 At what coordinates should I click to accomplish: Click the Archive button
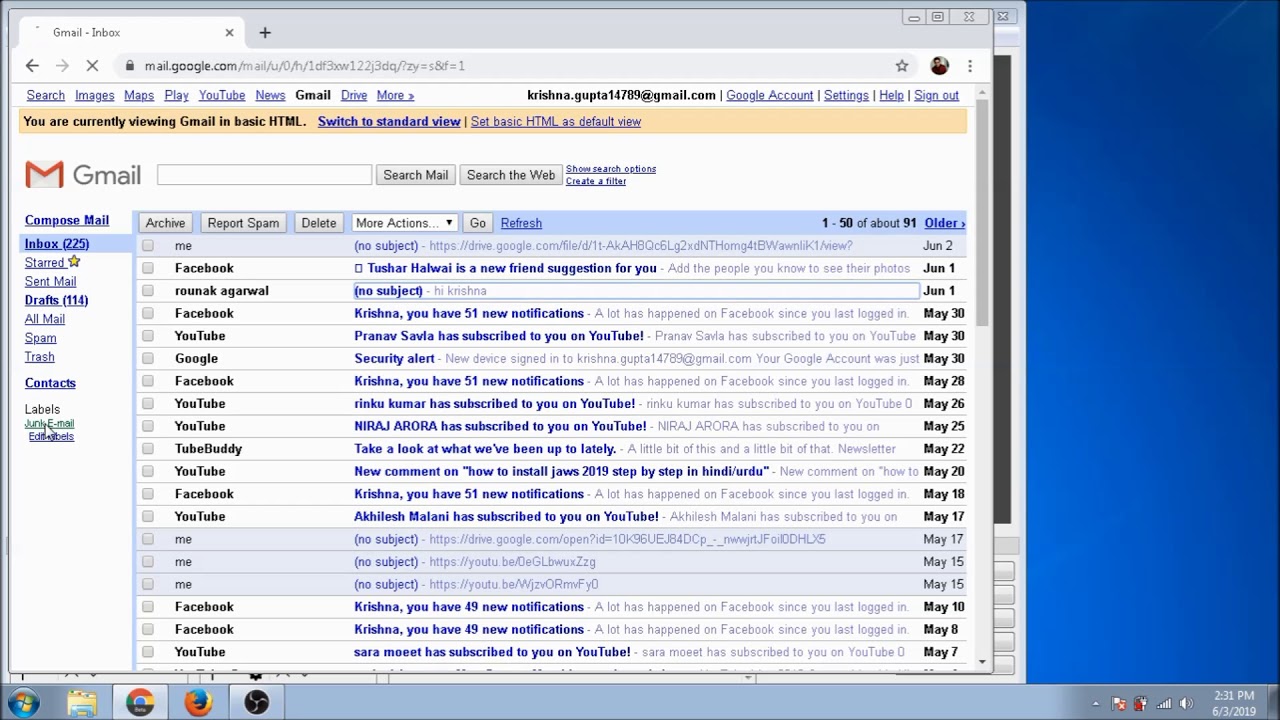(165, 223)
